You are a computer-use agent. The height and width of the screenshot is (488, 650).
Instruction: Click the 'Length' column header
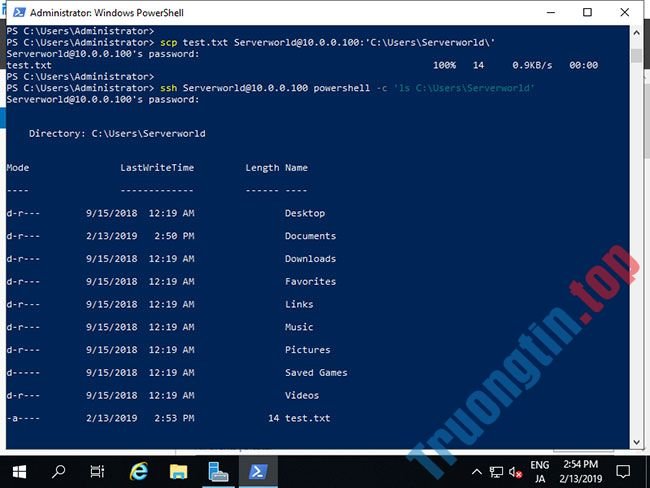click(x=262, y=168)
